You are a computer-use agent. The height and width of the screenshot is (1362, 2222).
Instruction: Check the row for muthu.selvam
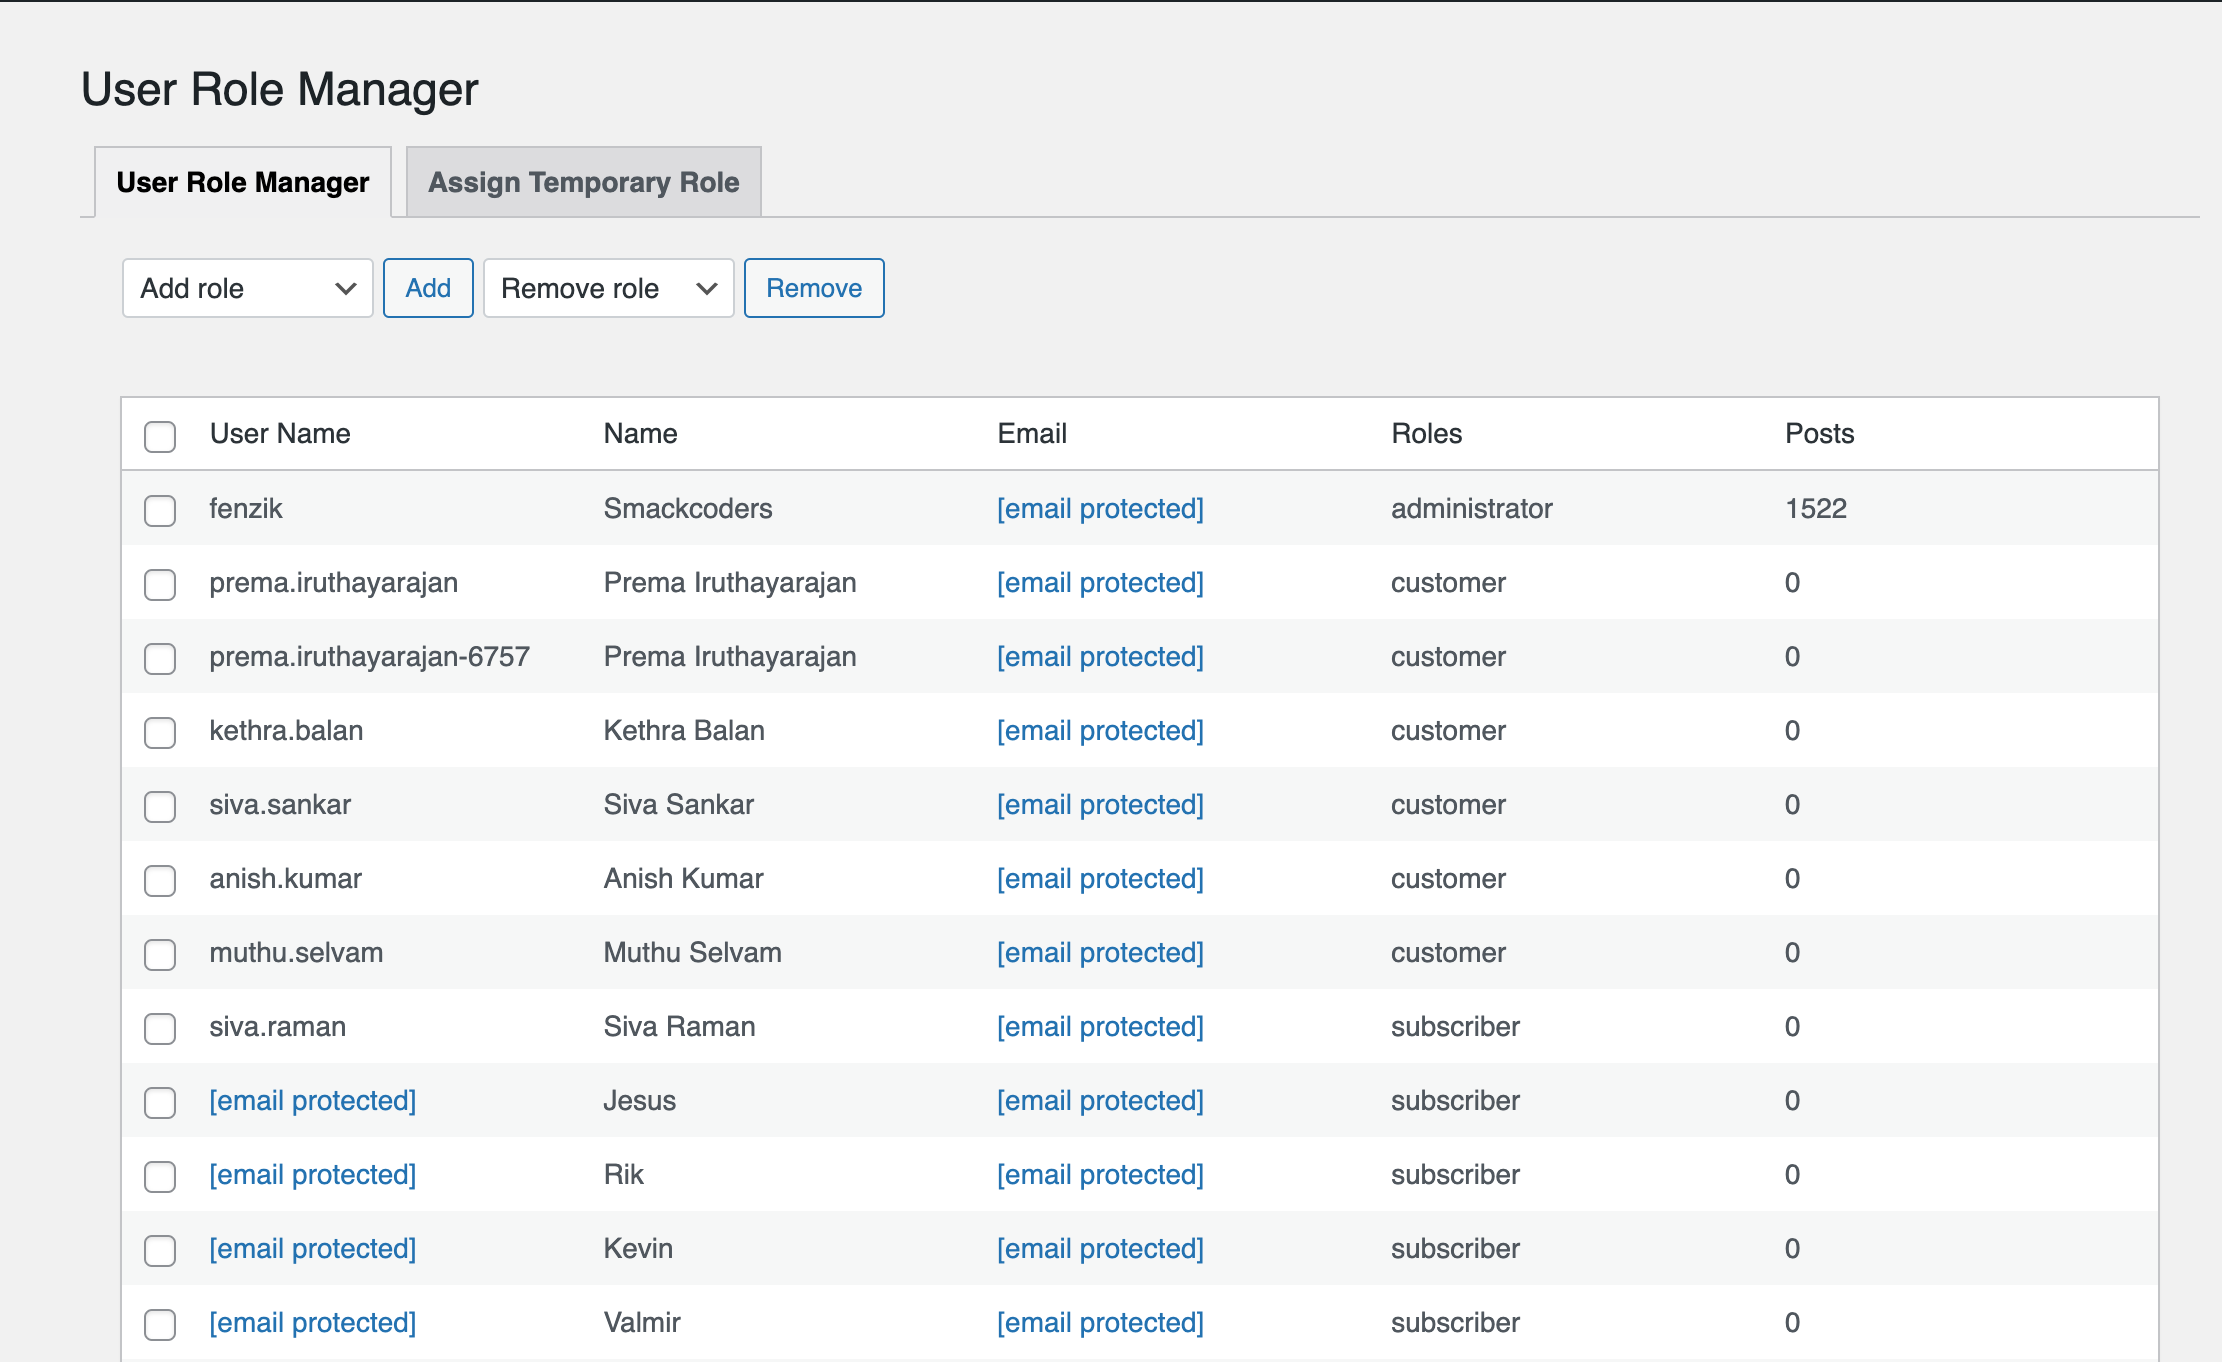pos(160,955)
